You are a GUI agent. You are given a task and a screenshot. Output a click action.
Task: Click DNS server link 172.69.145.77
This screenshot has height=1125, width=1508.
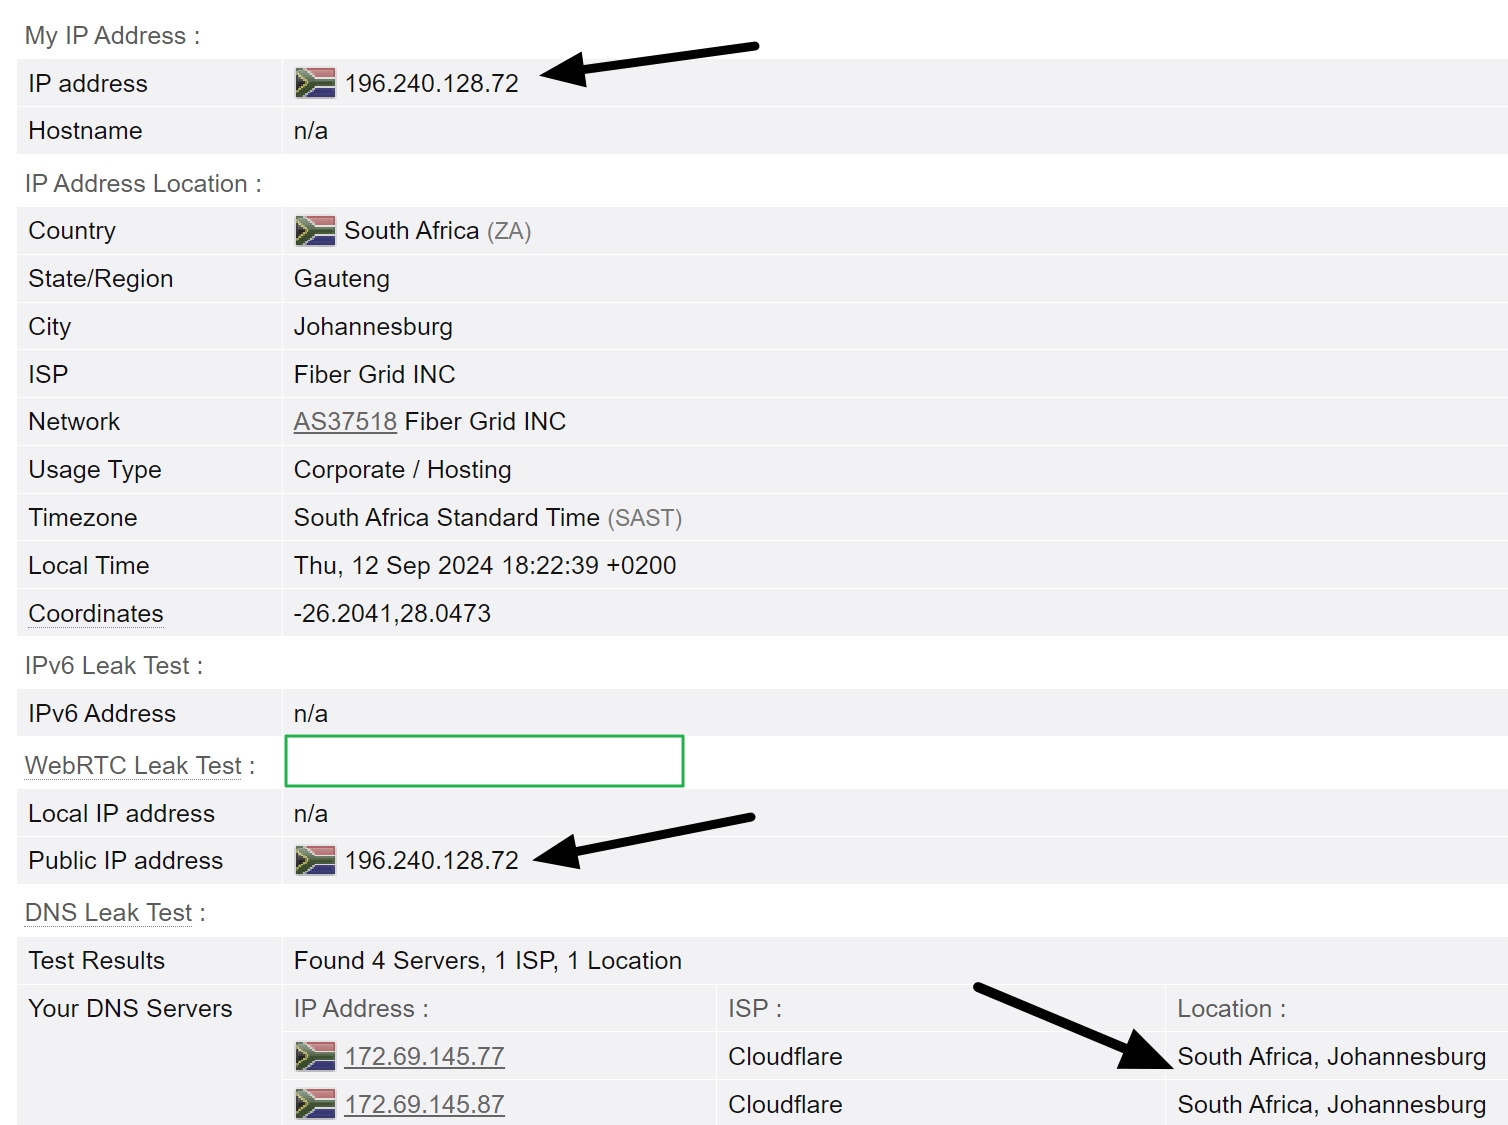[x=424, y=1056]
